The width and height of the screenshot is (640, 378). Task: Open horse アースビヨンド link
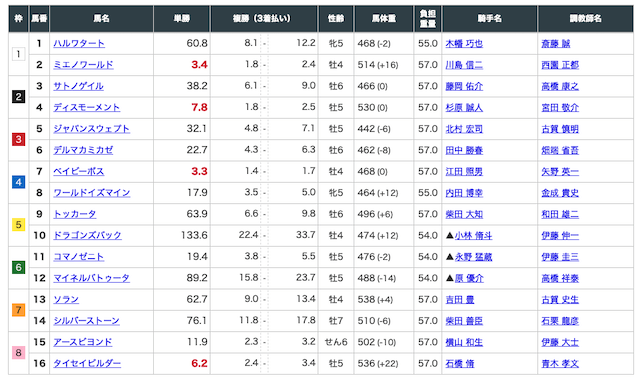pos(83,342)
